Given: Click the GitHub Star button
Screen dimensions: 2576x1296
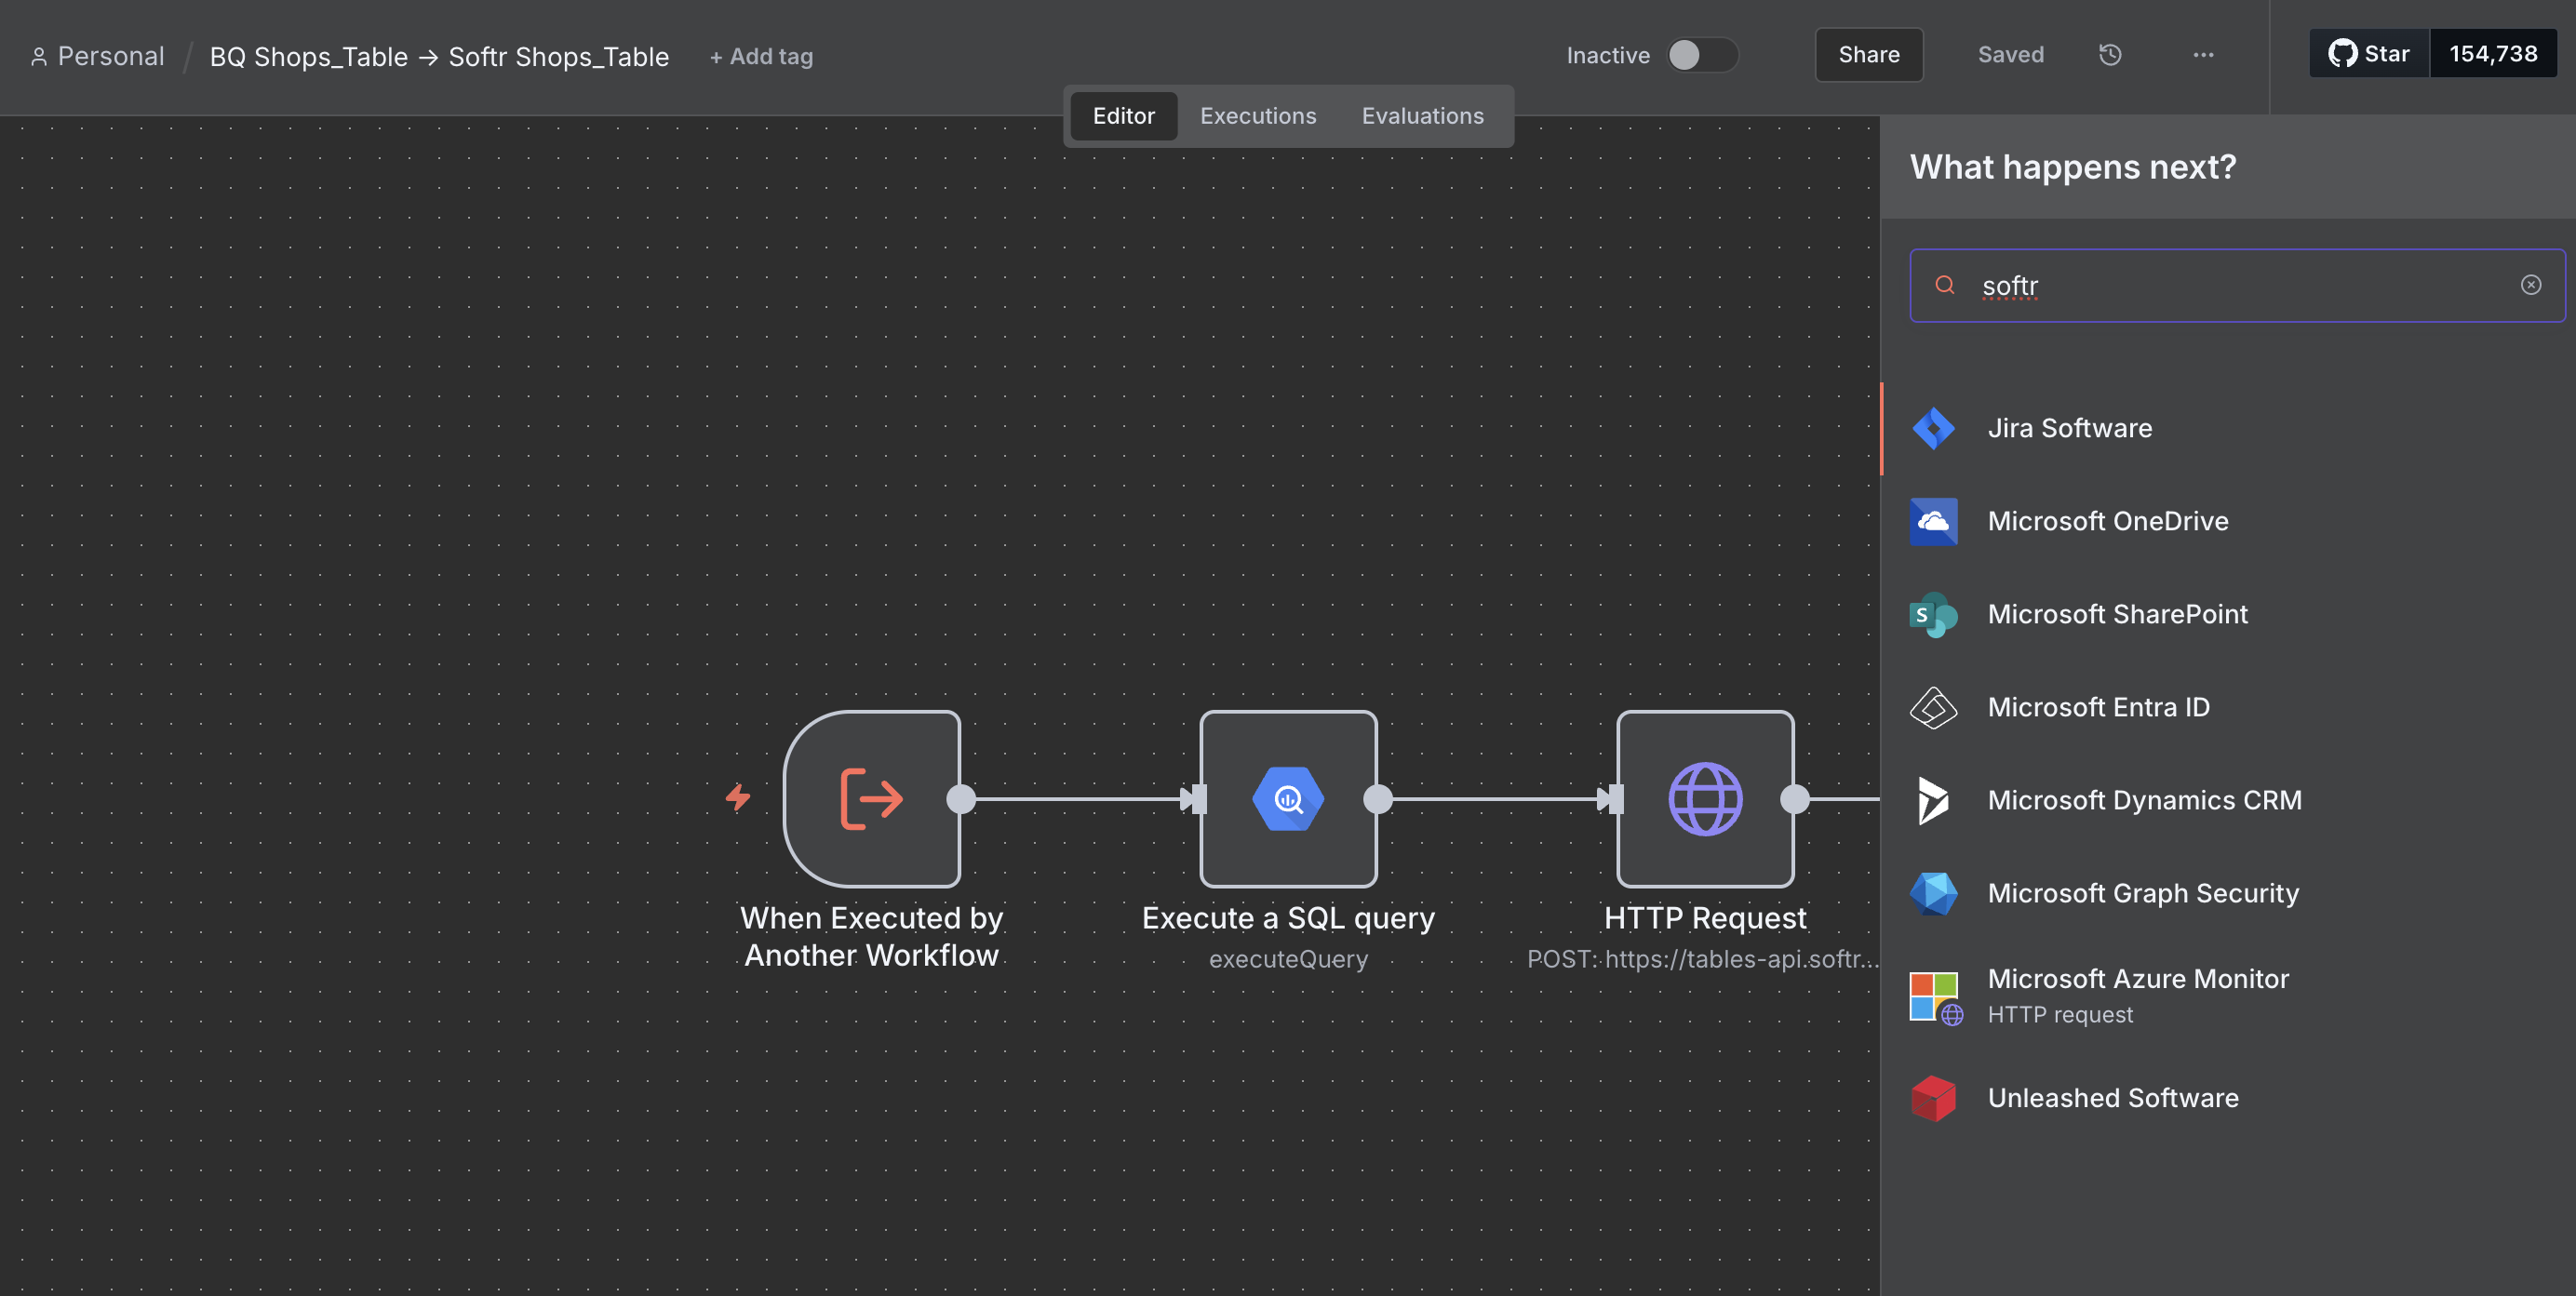Looking at the screenshot, I should coord(2368,54).
